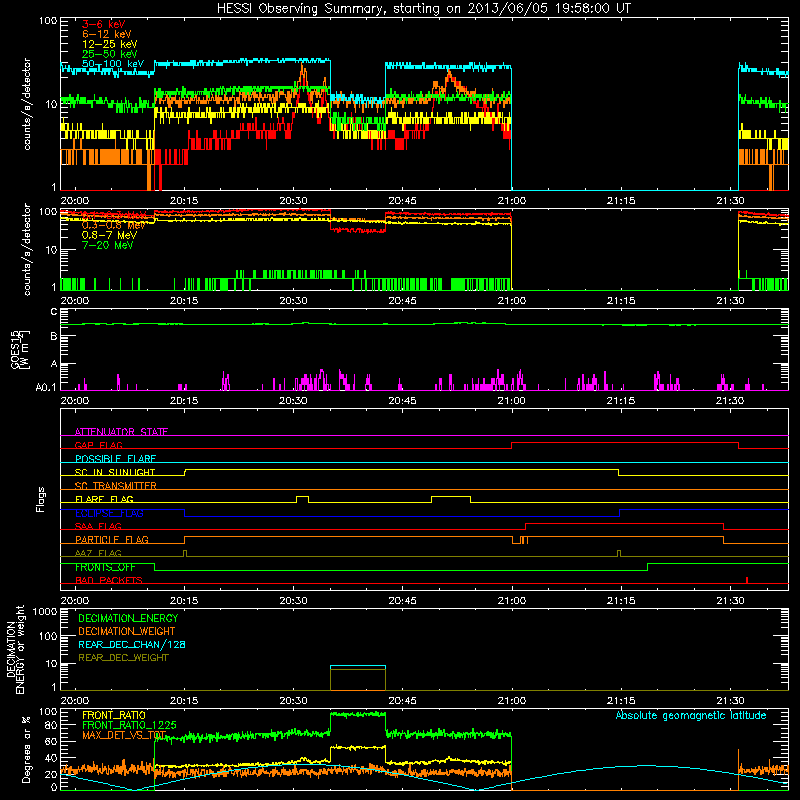Click the Degrees or % axis label
800x800 pixels.
[x=26, y=750]
